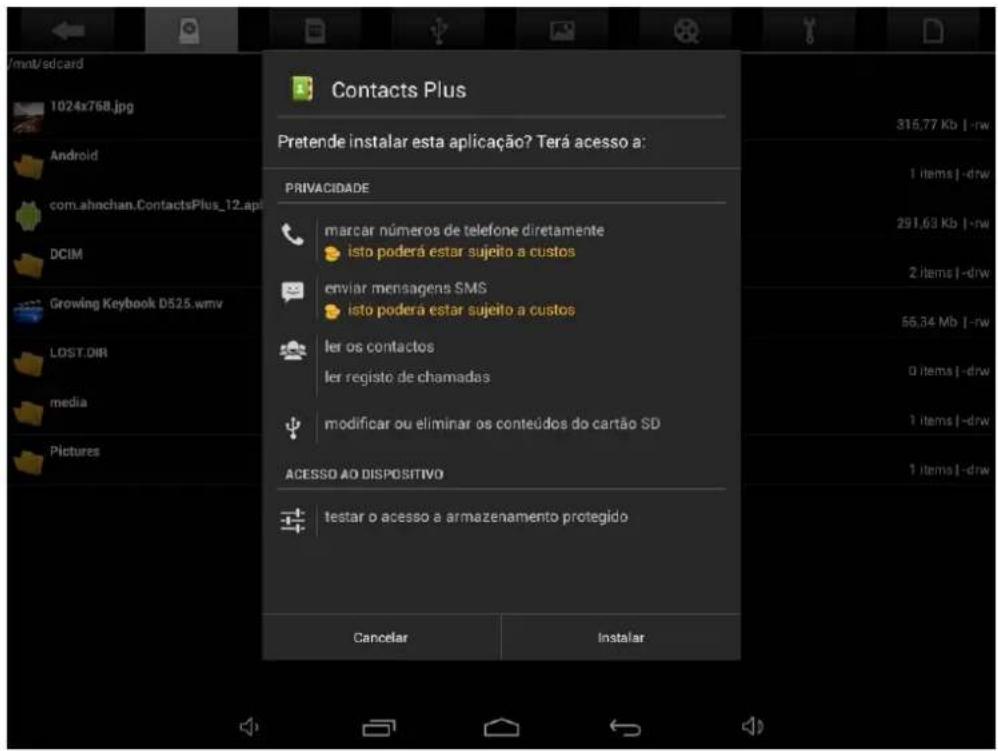Tap 'testar o acesso a armazenamento protegido'
Screen dimensions: 998x751
476,517
